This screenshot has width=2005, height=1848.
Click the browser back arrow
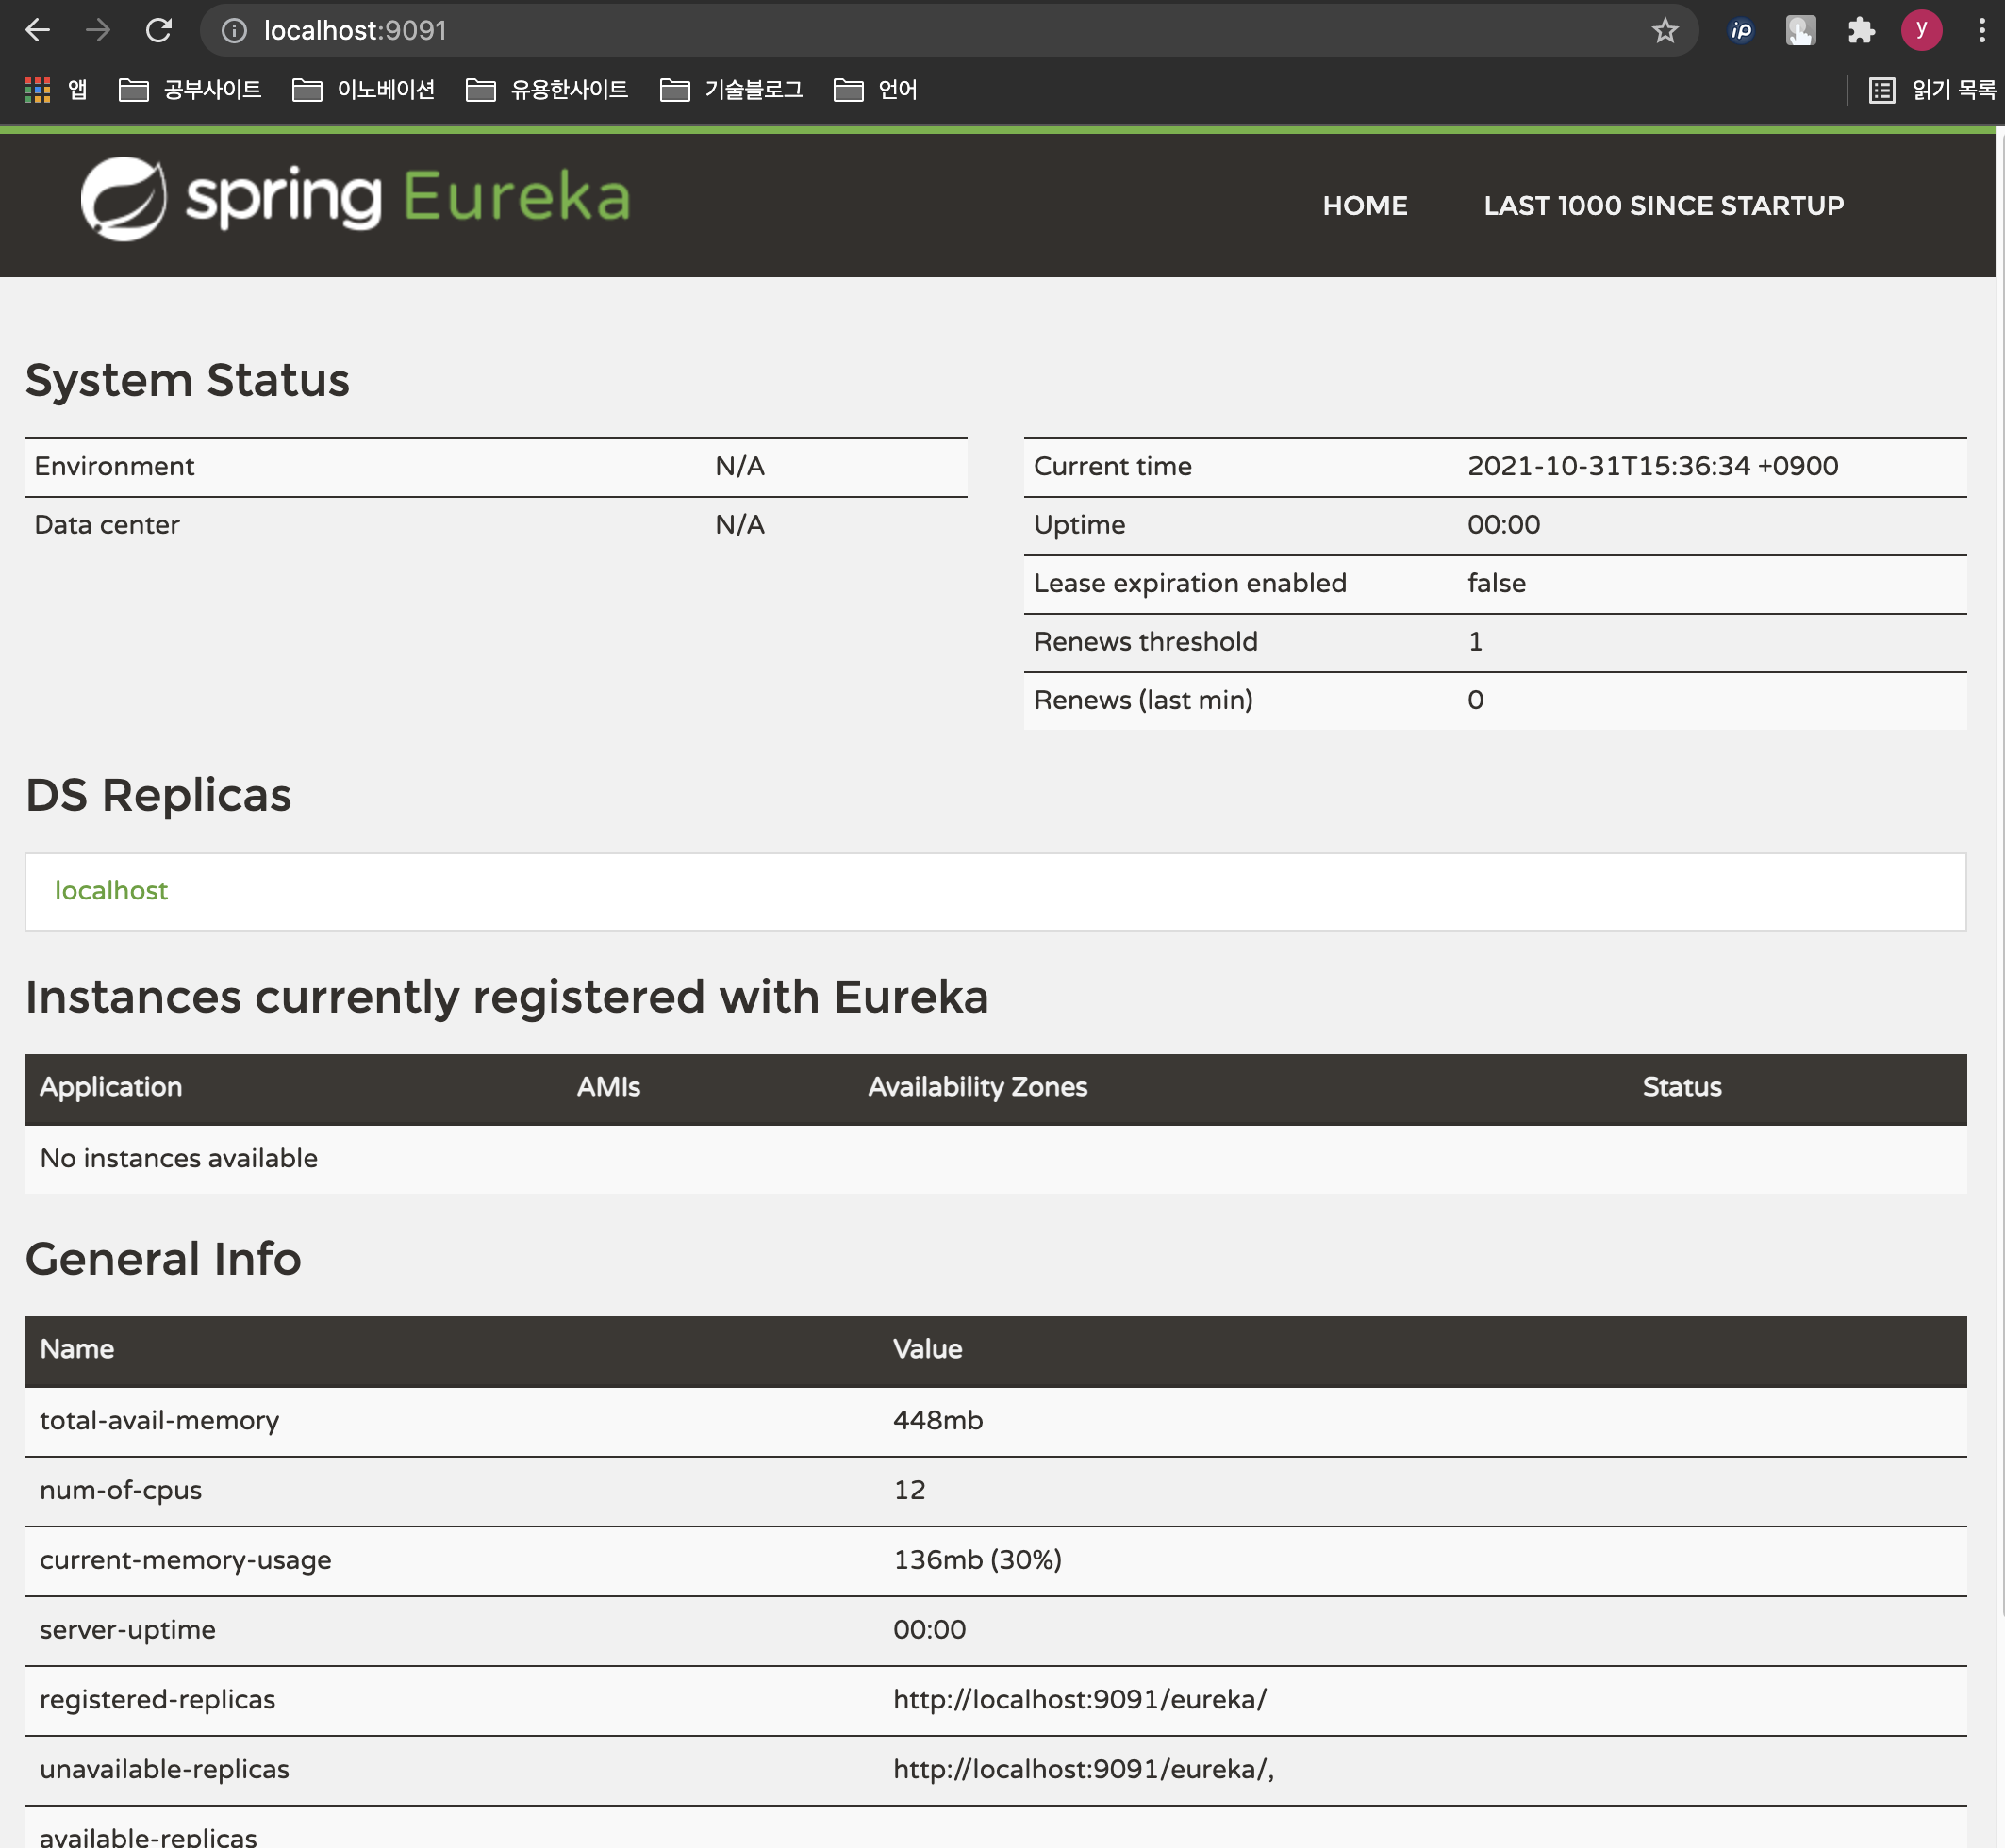[x=37, y=30]
